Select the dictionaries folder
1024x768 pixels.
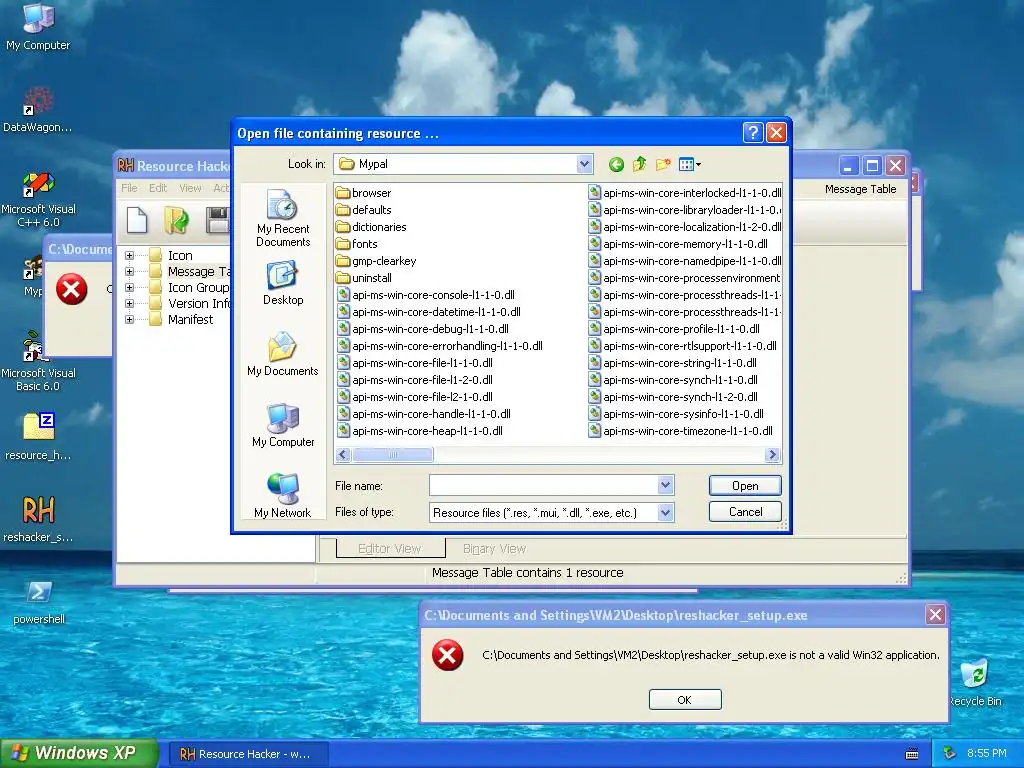coord(371,227)
